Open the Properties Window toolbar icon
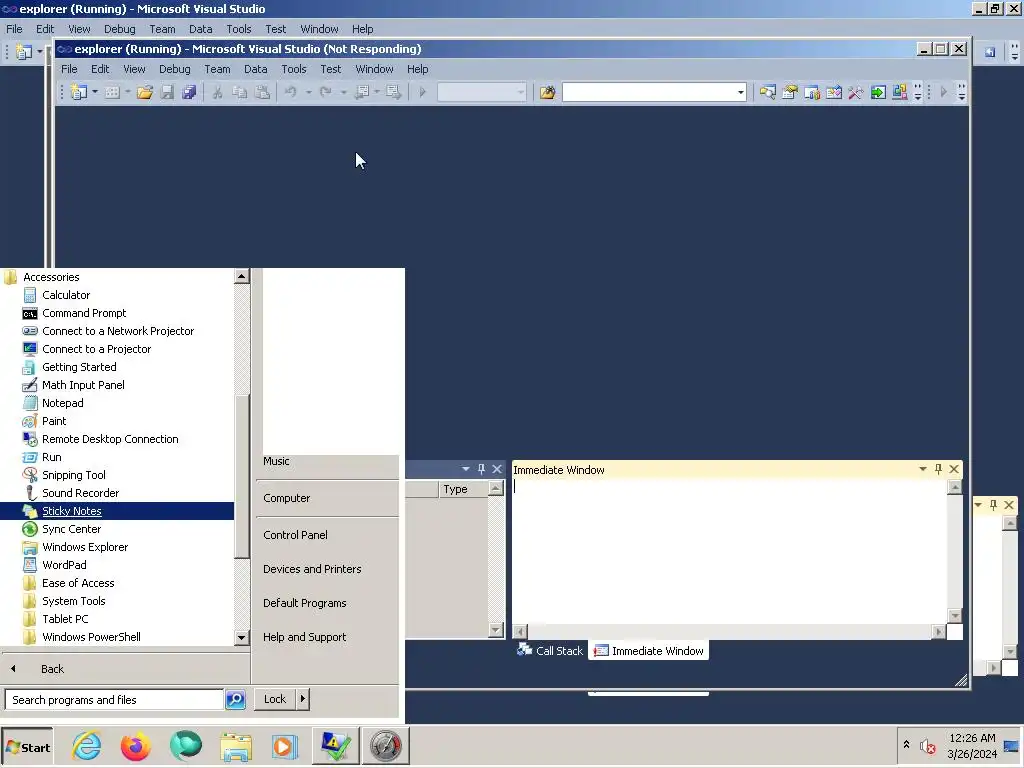 790,92
